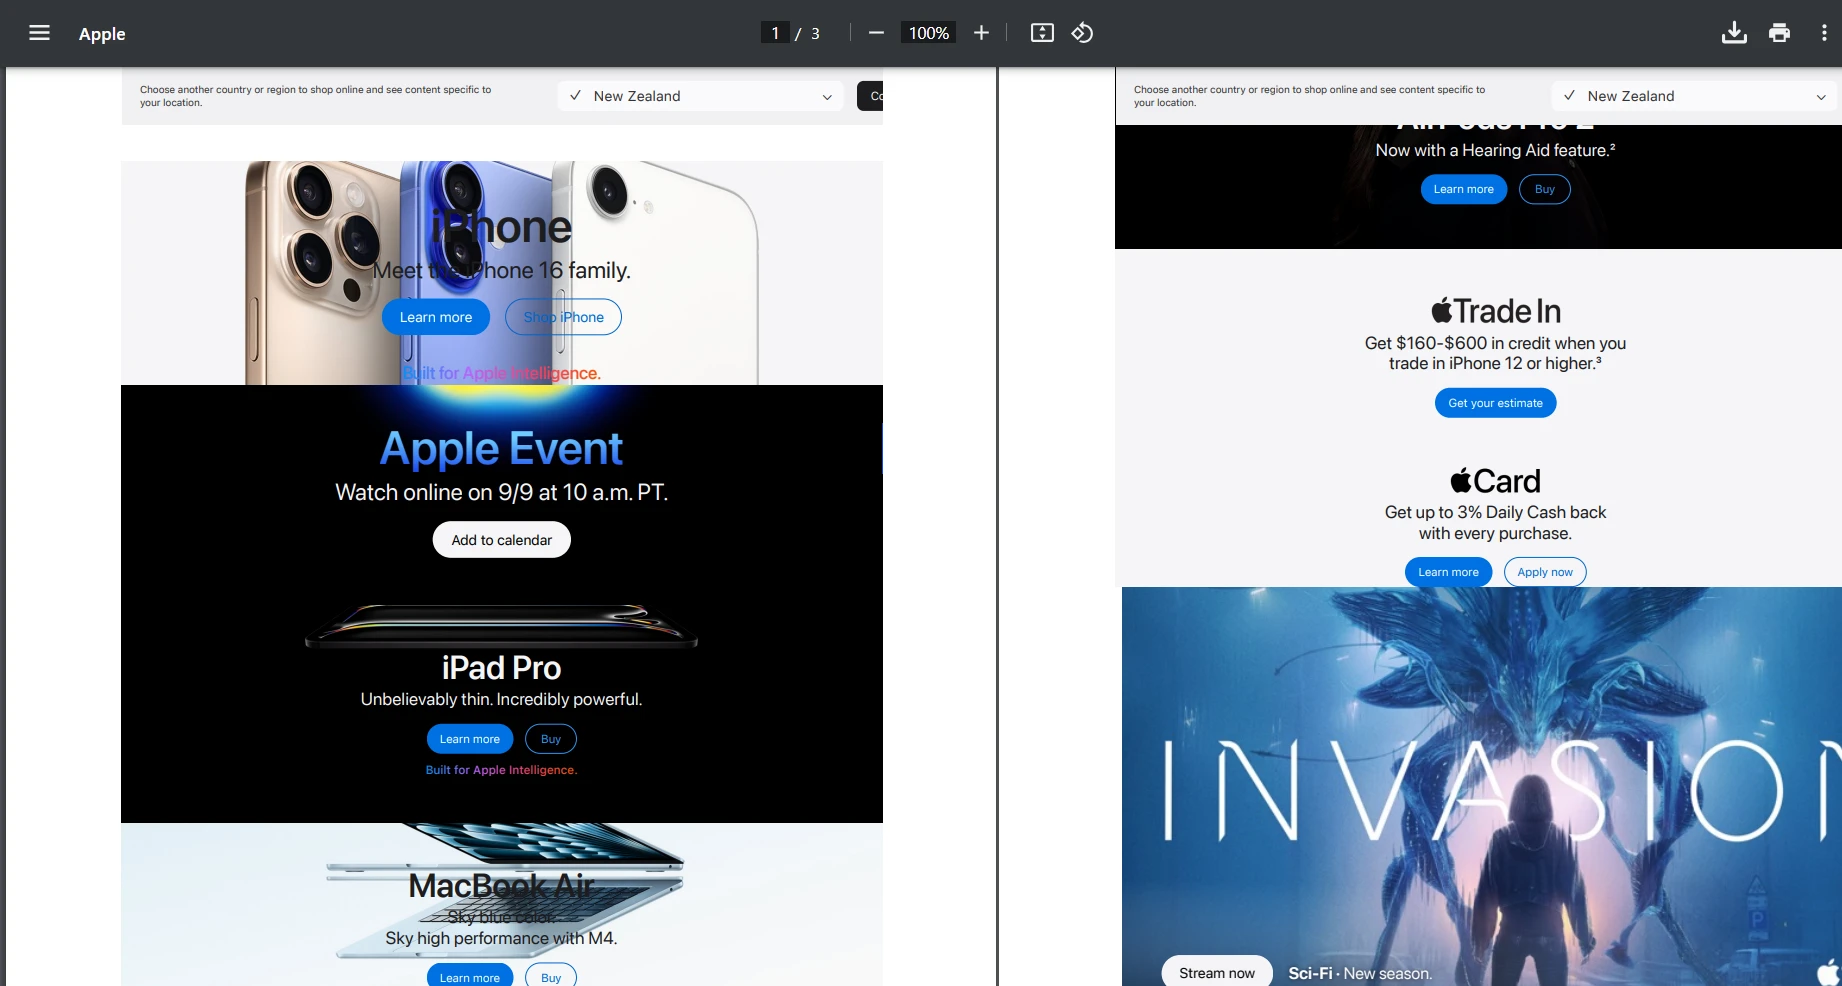Click the zoom in plus icon
The height and width of the screenshot is (986, 1842).
click(x=981, y=33)
